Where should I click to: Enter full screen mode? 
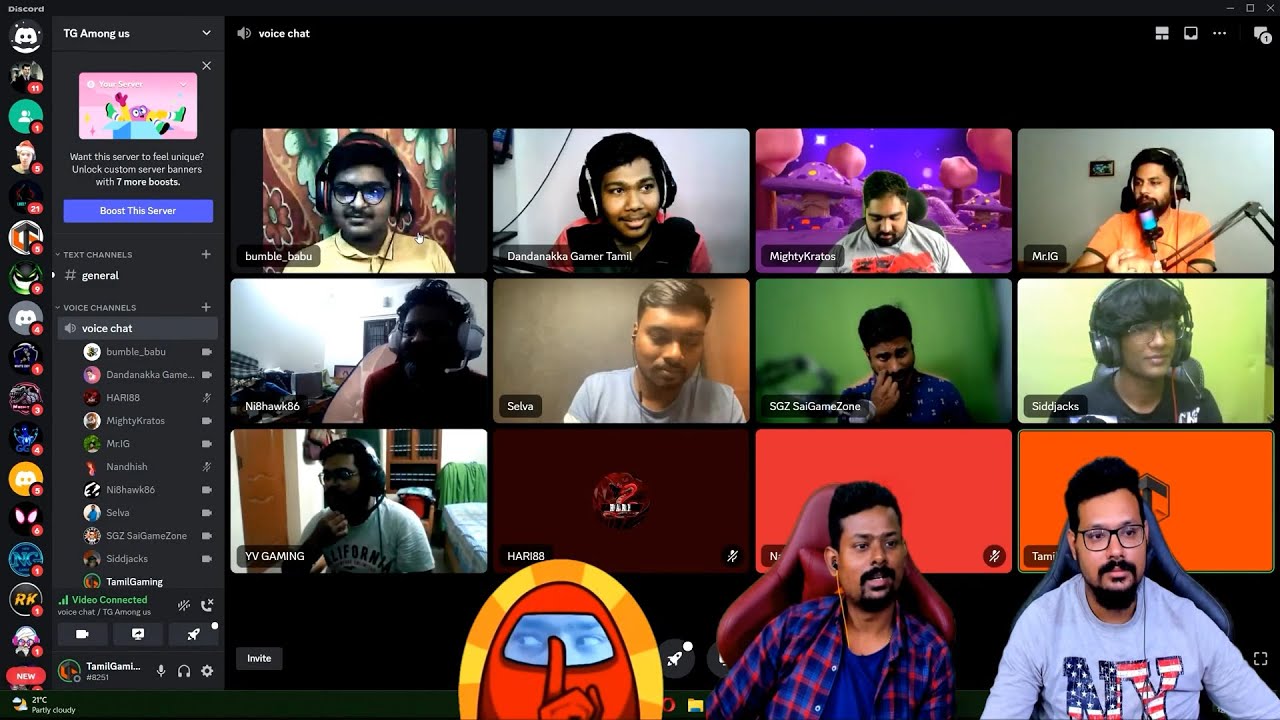[1260, 659]
